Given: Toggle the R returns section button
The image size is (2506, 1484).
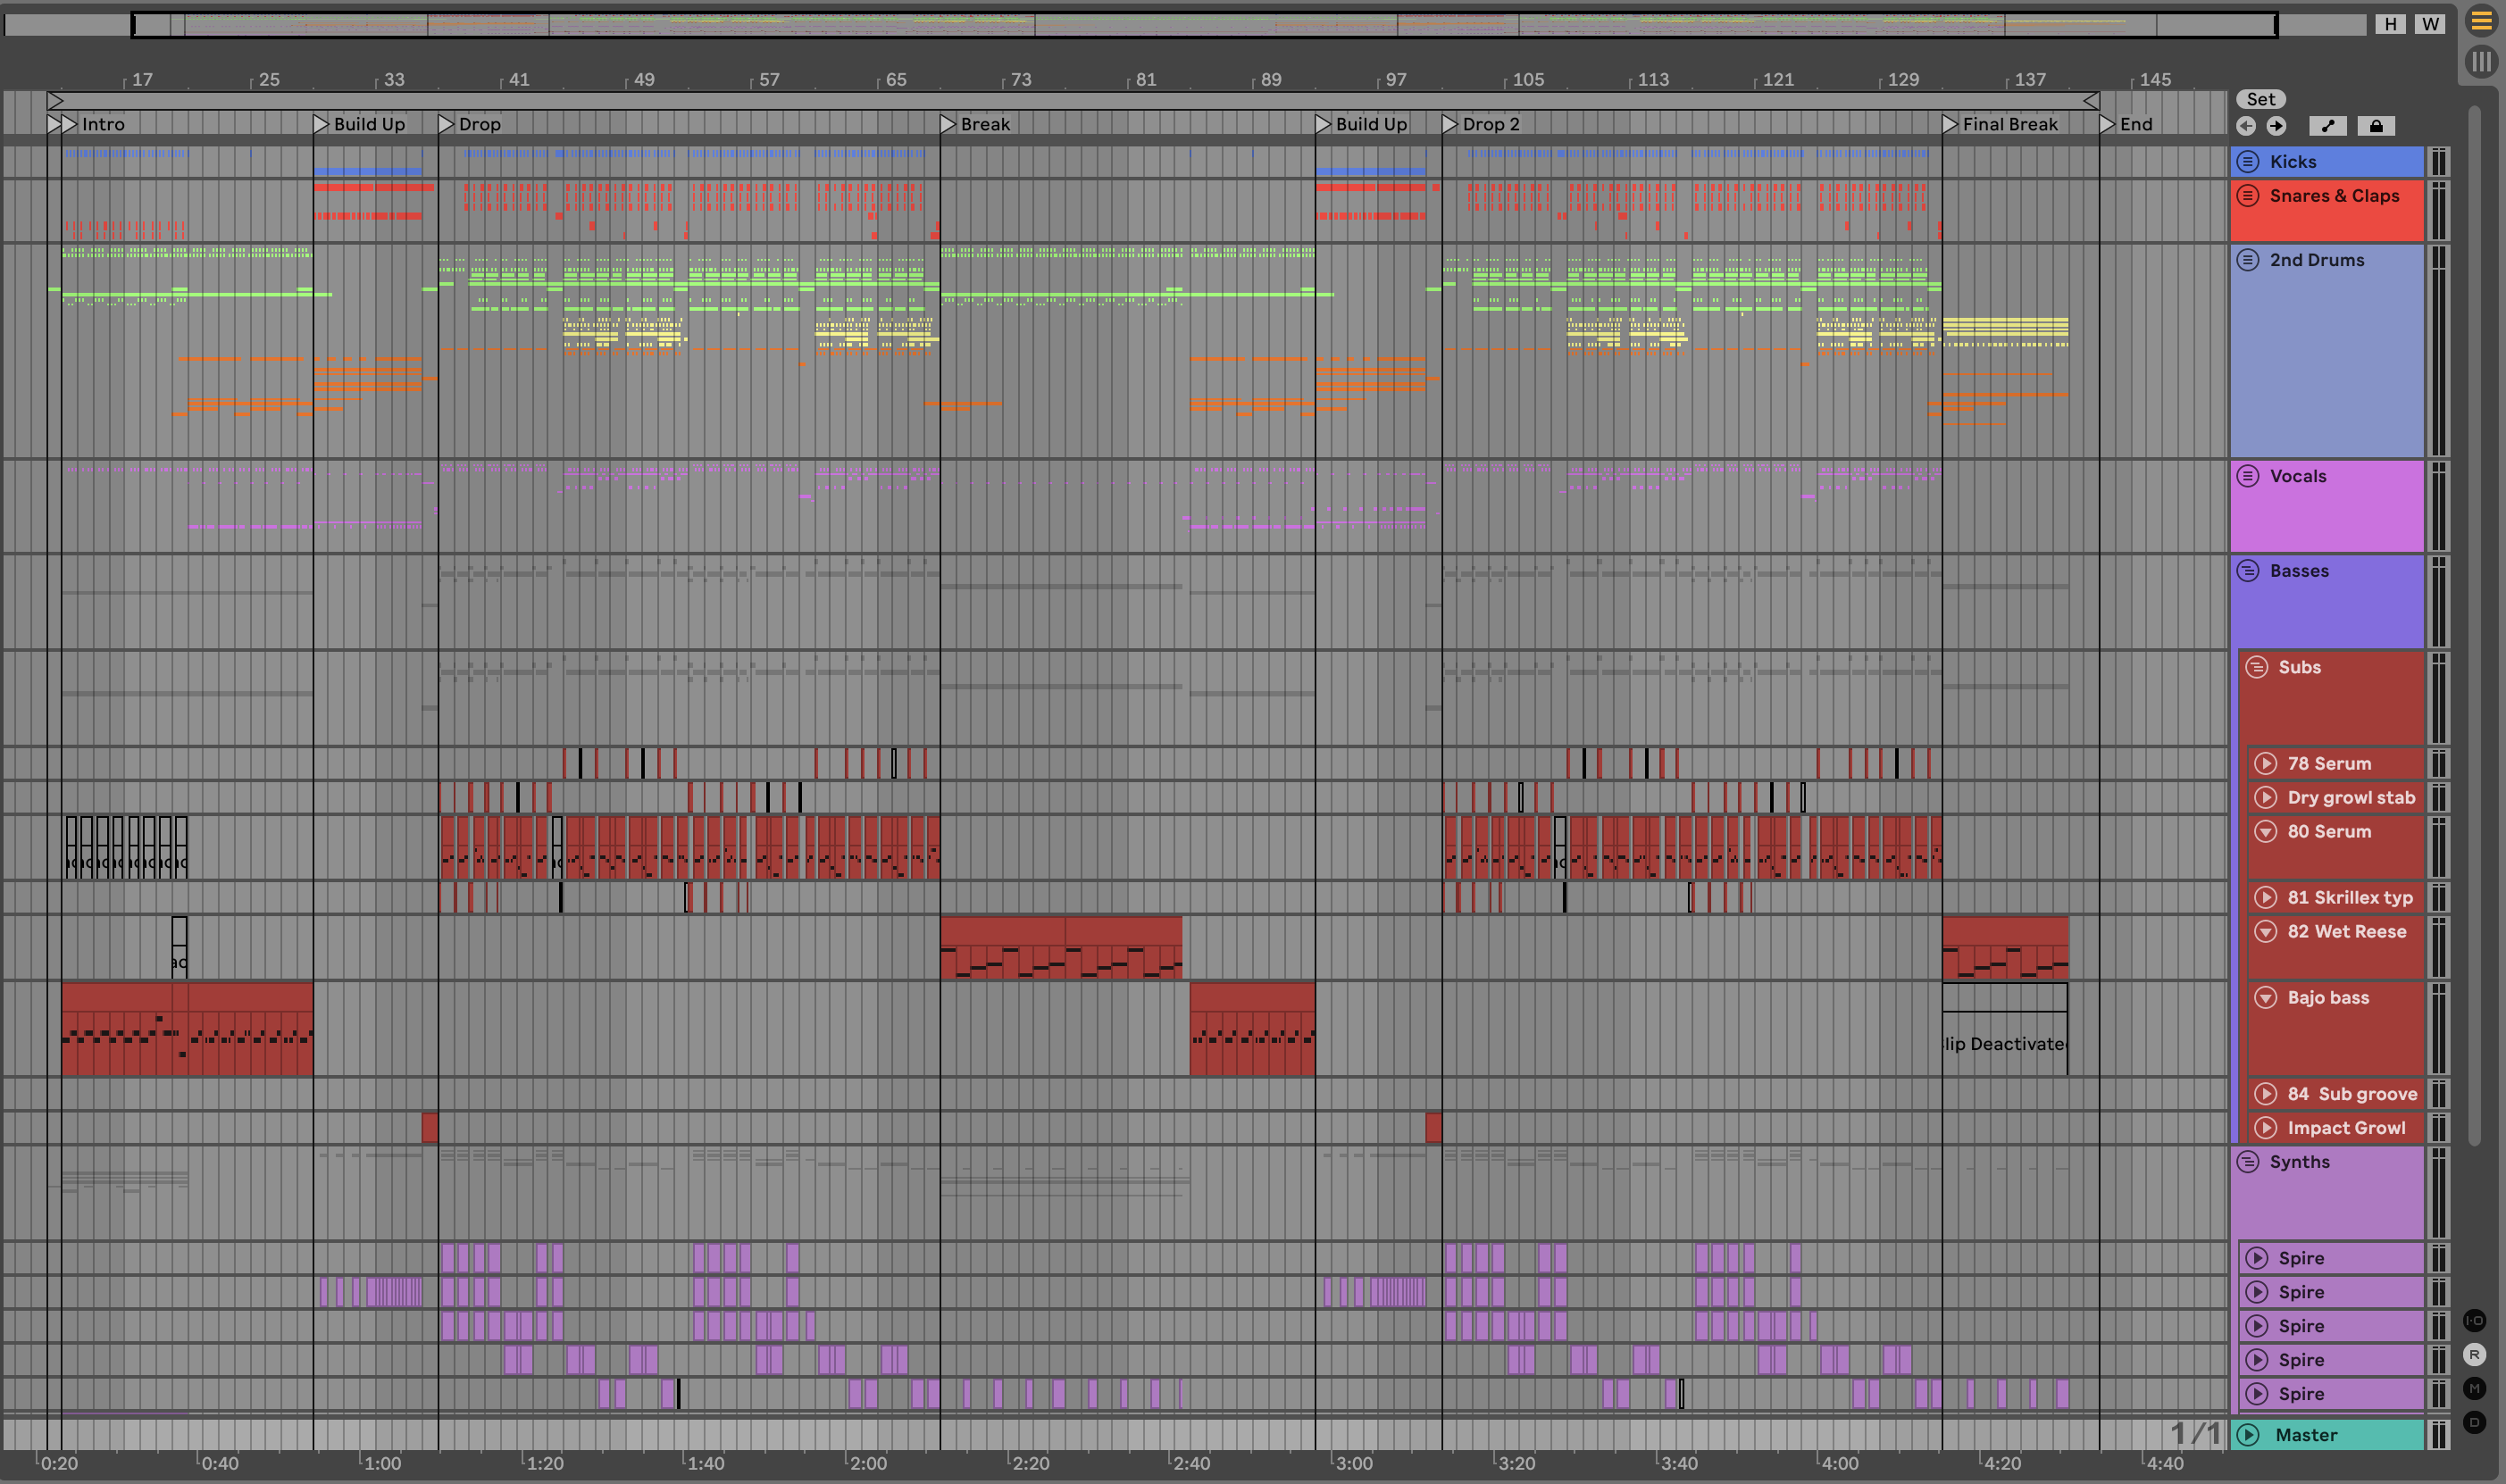Looking at the screenshot, I should [x=2474, y=1355].
